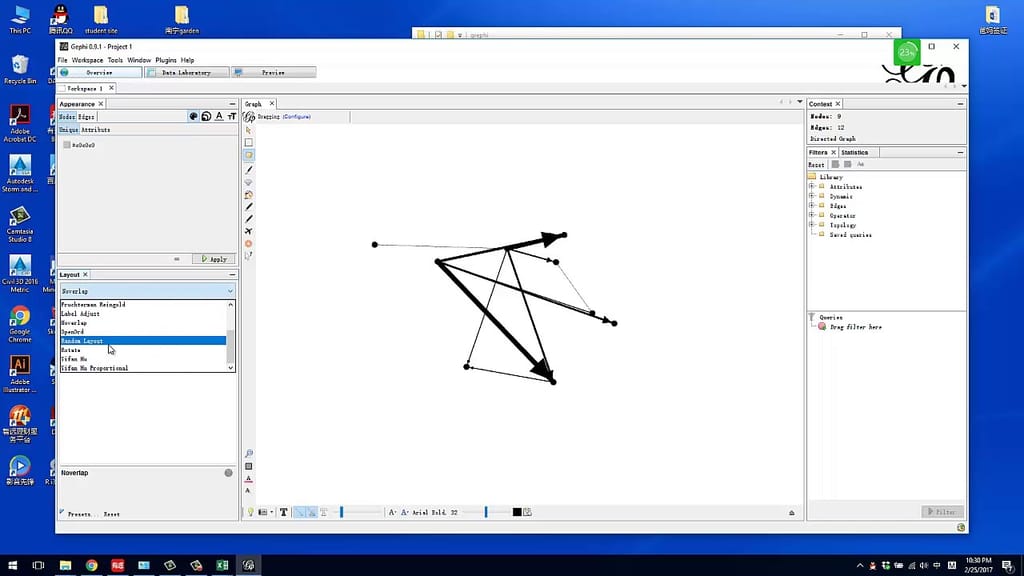Switch to the Preview tab
1024x576 pixels.
tap(274, 72)
